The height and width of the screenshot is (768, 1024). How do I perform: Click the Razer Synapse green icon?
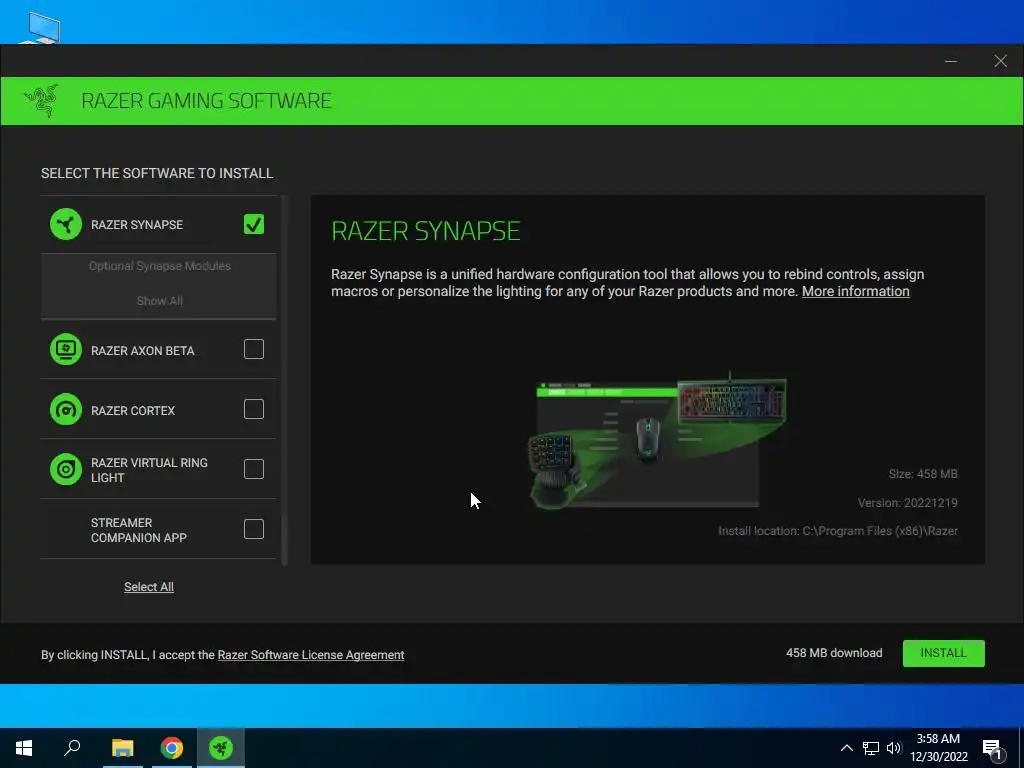66,225
